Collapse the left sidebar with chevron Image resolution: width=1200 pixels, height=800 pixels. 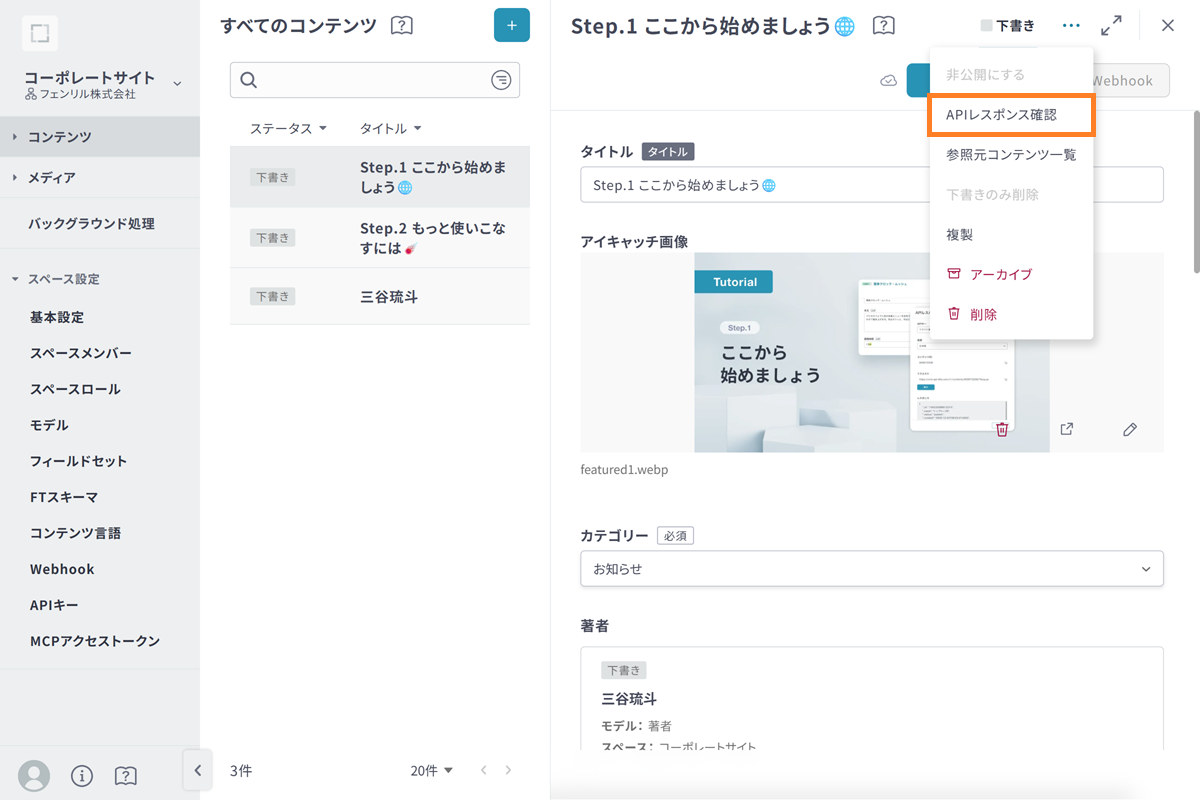(x=197, y=770)
